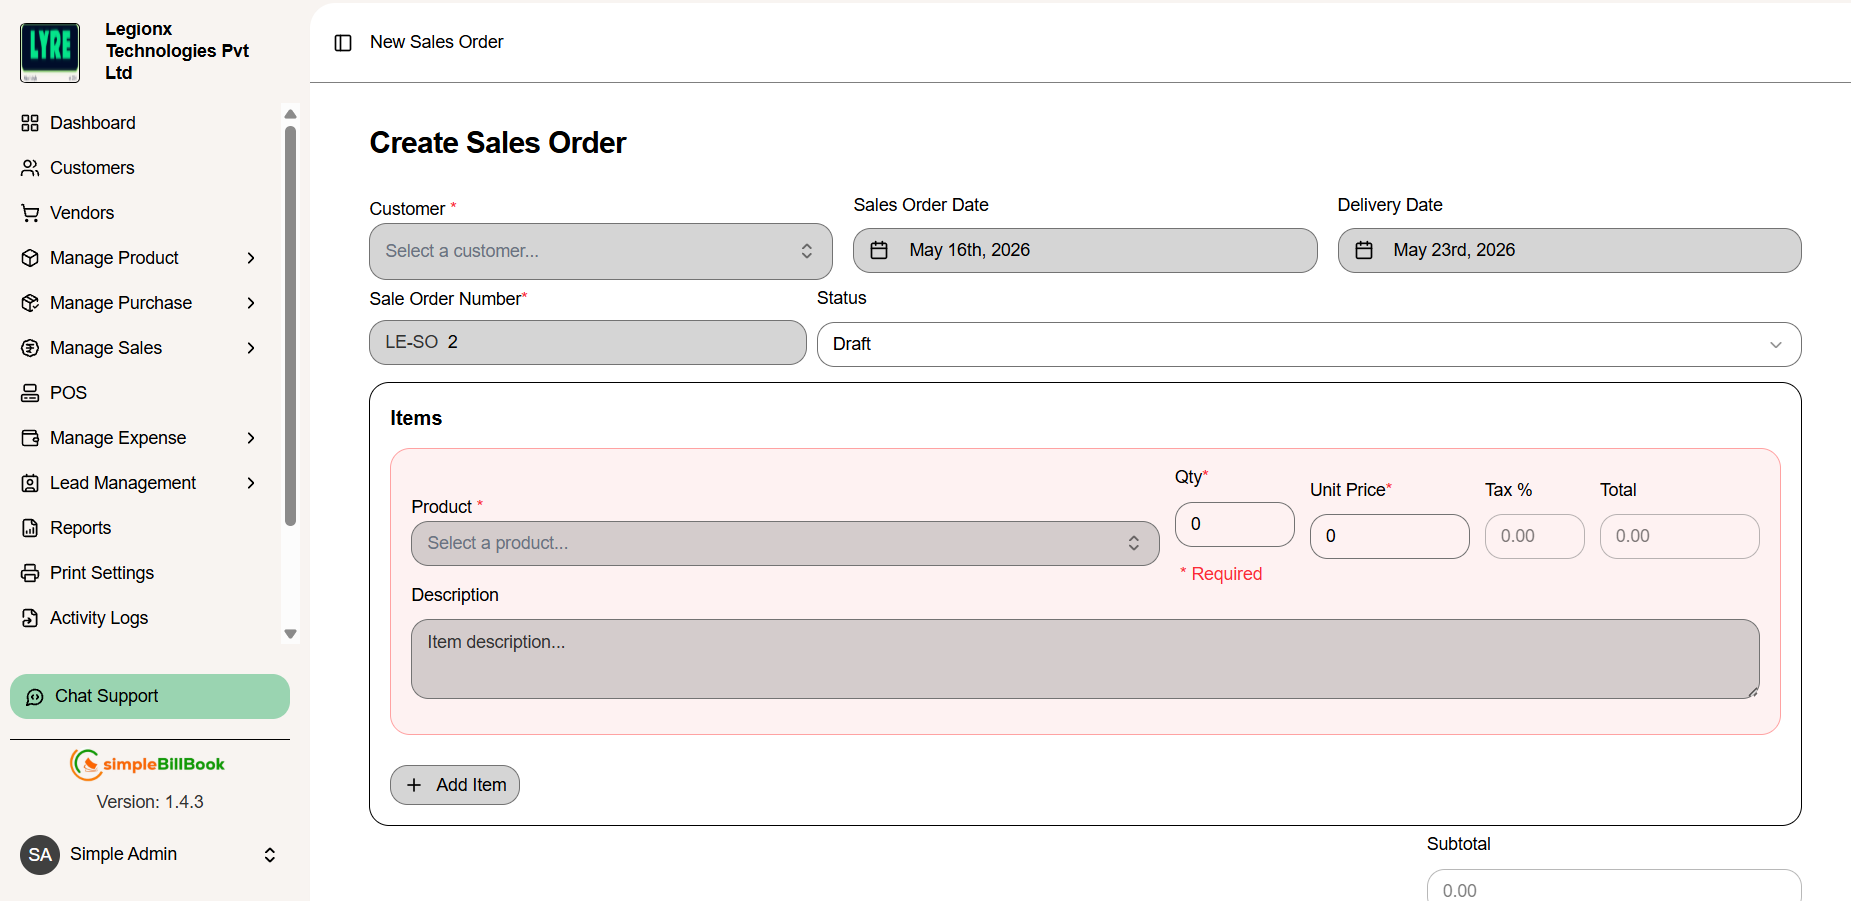
Task: Click the Activity Logs file icon
Action: (30, 618)
